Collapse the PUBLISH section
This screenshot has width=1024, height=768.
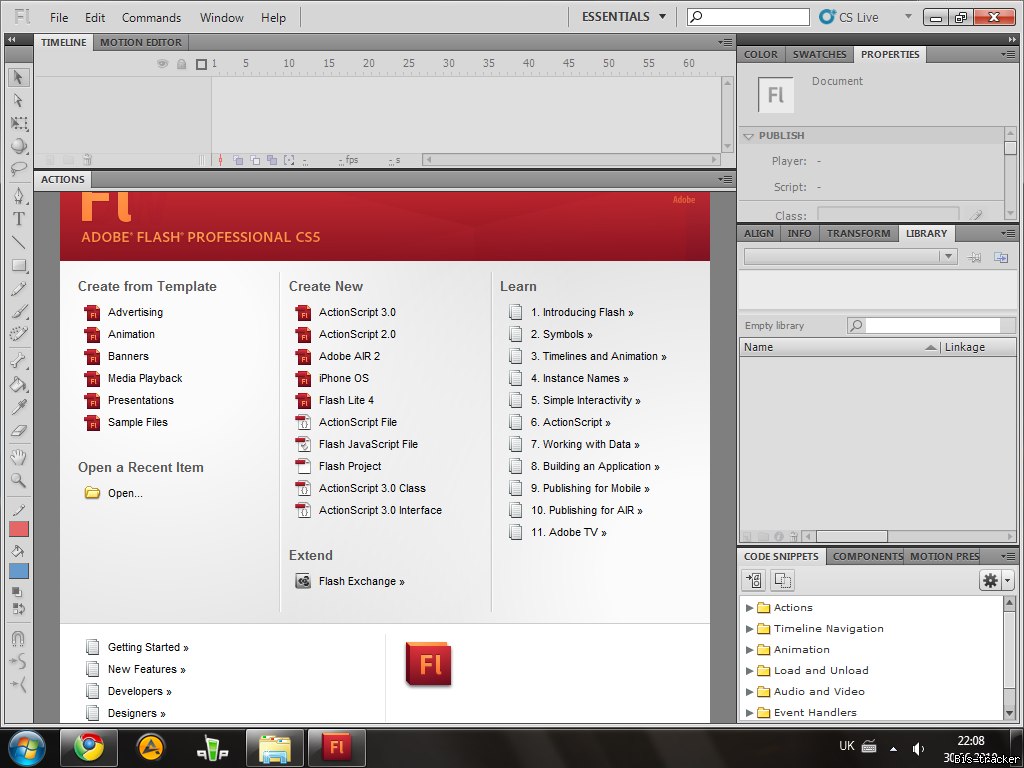pyautogui.click(x=749, y=136)
